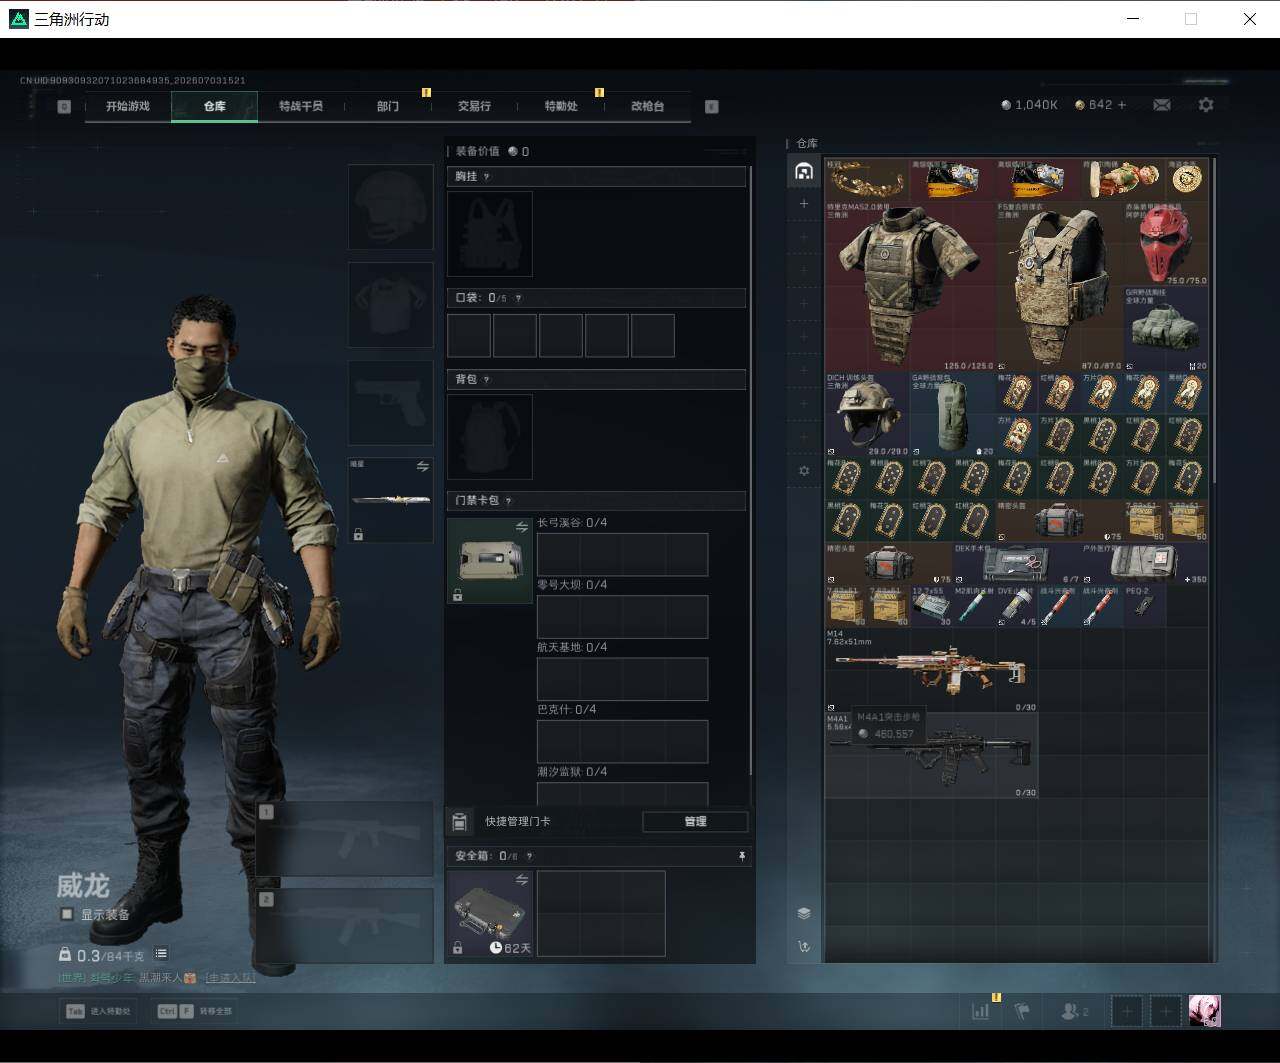Open the gear icon in the stash sidebar
The width and height of the screenshot is (1280, 1063).
pos(804,470)
